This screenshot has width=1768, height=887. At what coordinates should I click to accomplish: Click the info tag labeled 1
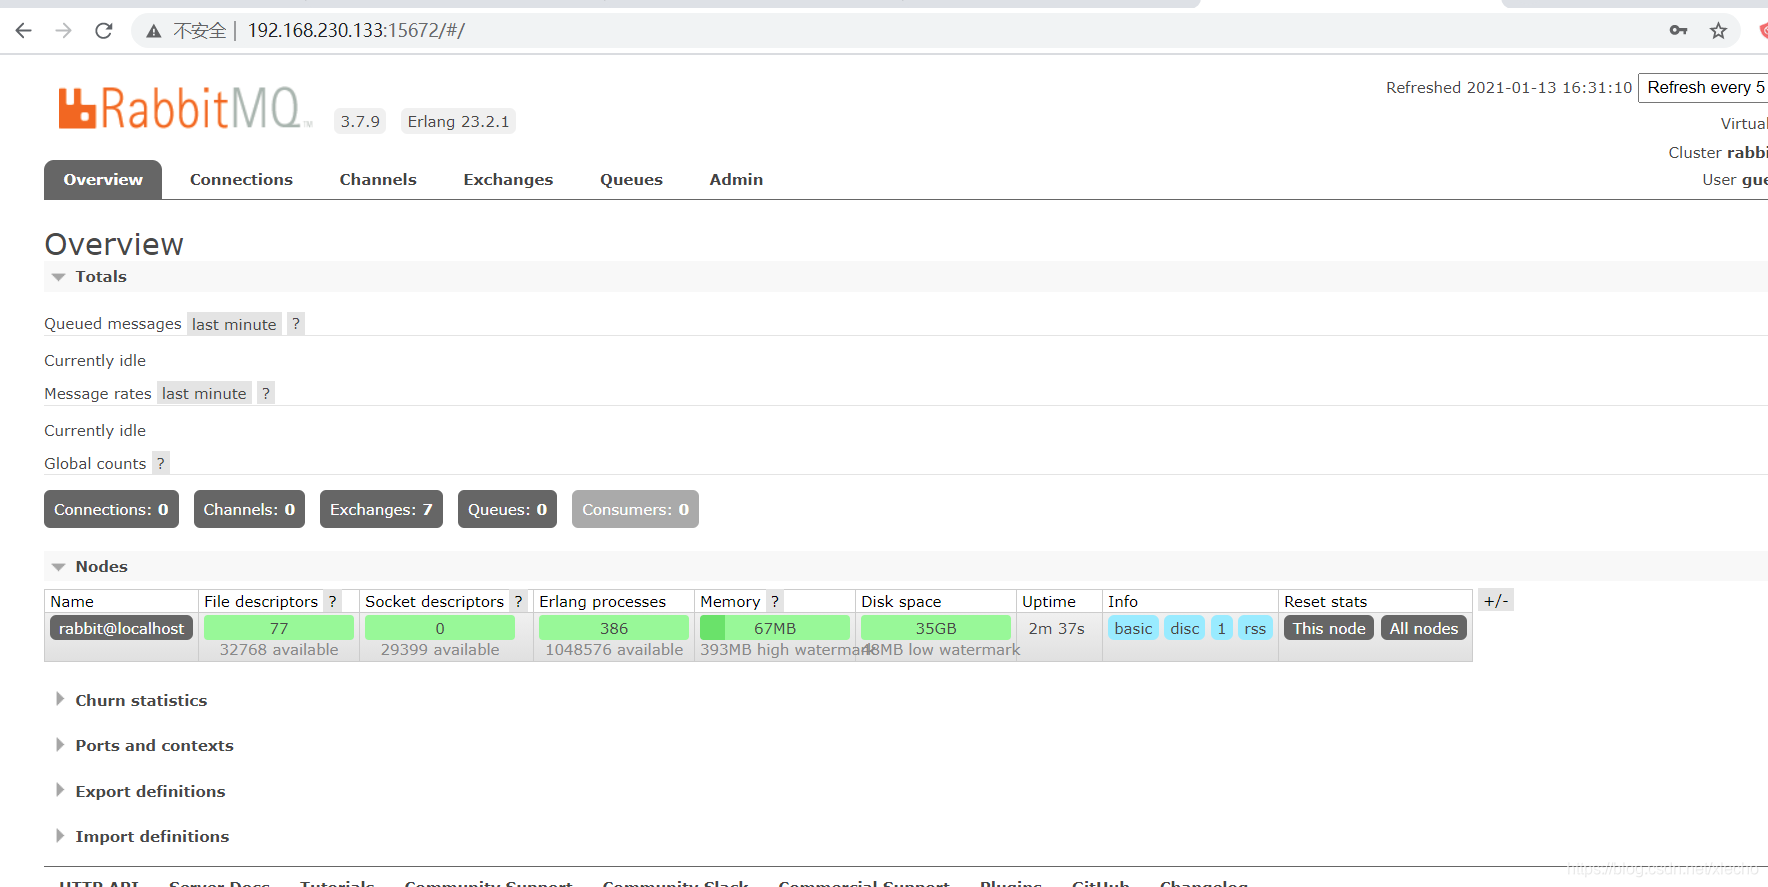(x=1221, y=628)
